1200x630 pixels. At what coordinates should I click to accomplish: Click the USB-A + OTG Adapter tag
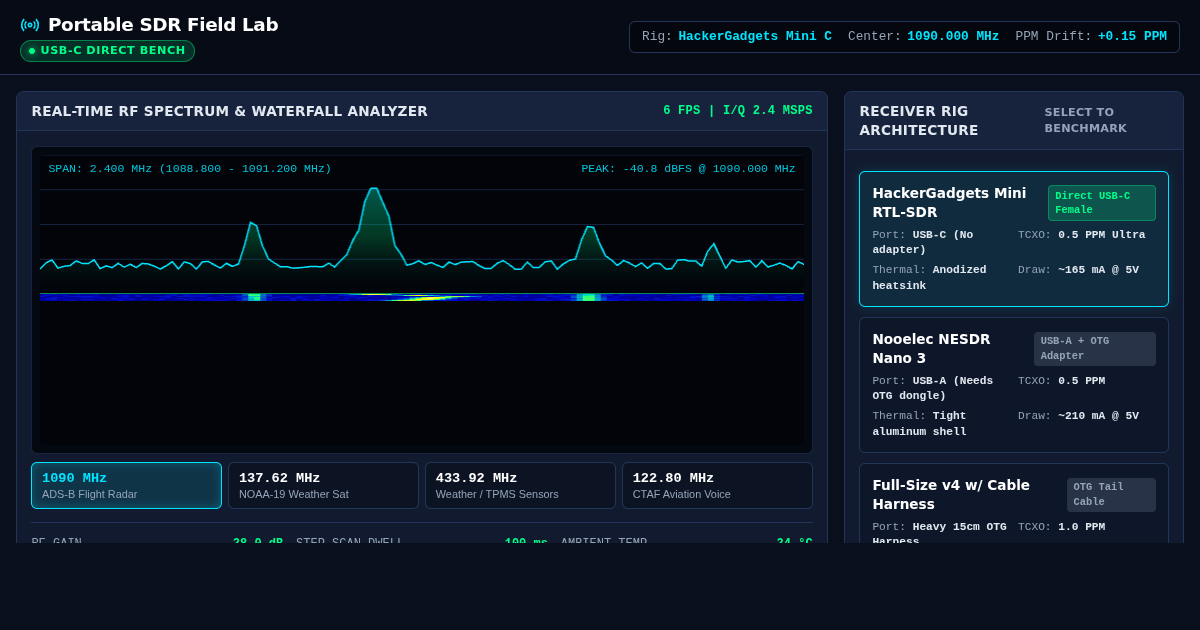1094,349
